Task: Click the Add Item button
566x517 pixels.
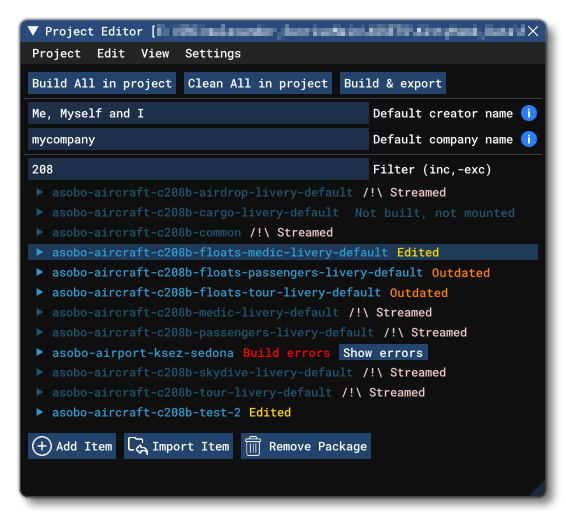Action: [x=72, y=446]
